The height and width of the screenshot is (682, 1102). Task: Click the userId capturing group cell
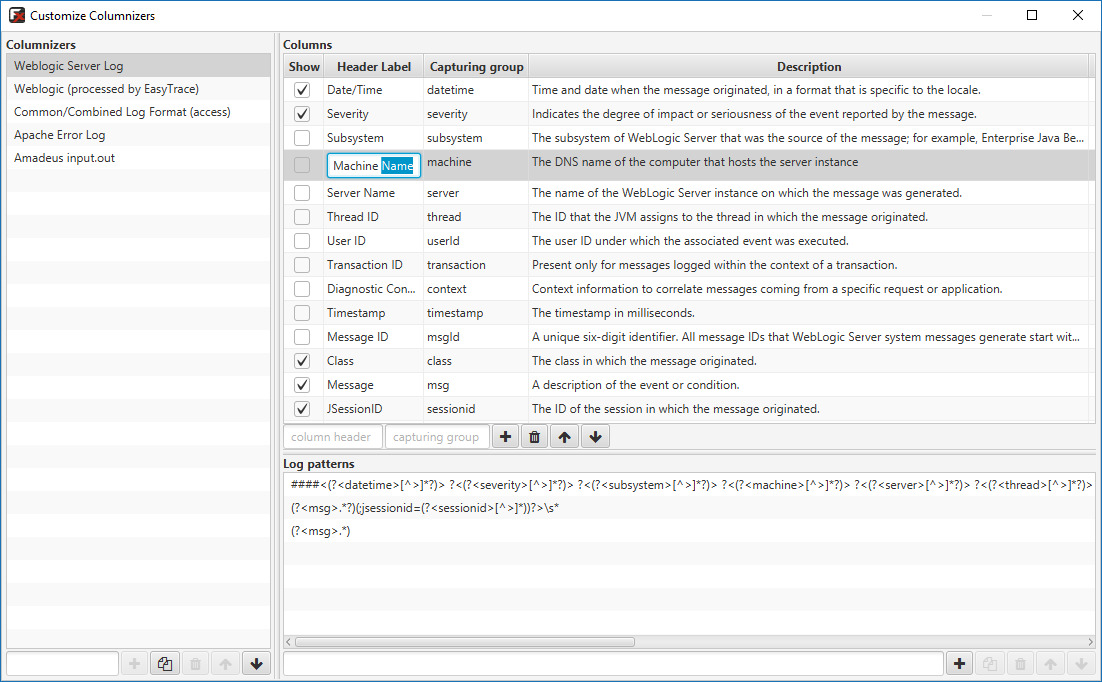(x=476, y=240)
